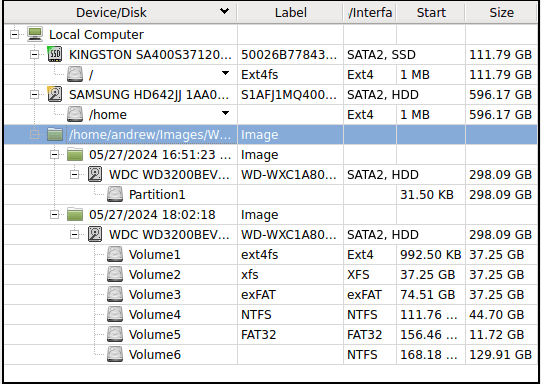541x384 pixels.
Task: Click the green folder icon for 05/27/2024 18:02:18
Action: (75, 214)
